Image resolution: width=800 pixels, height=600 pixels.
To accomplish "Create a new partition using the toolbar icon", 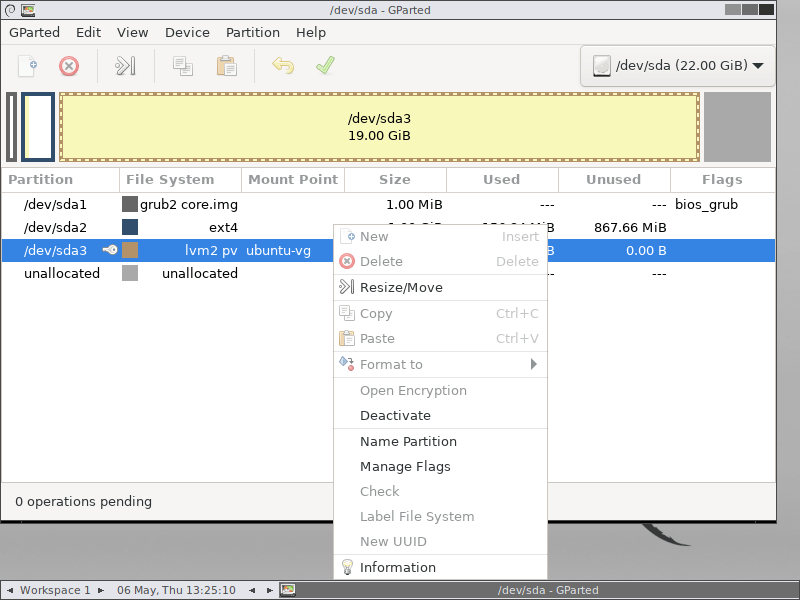I will pos(28,65).
